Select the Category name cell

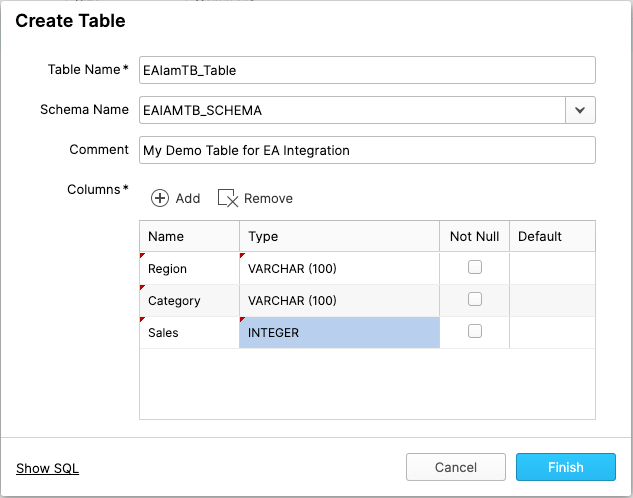click(189, 301)
